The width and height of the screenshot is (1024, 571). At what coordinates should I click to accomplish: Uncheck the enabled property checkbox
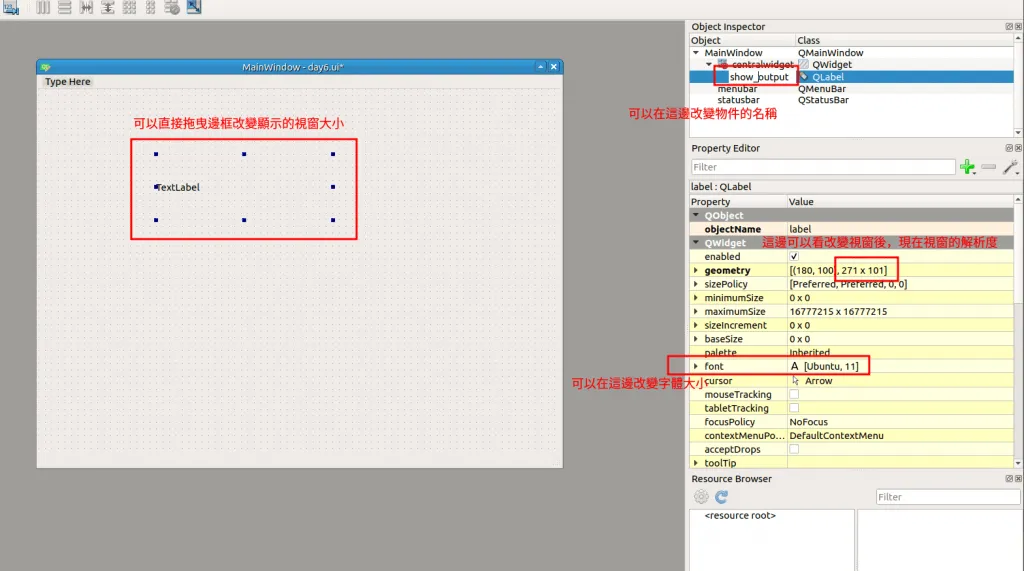[x=794, y=257]
